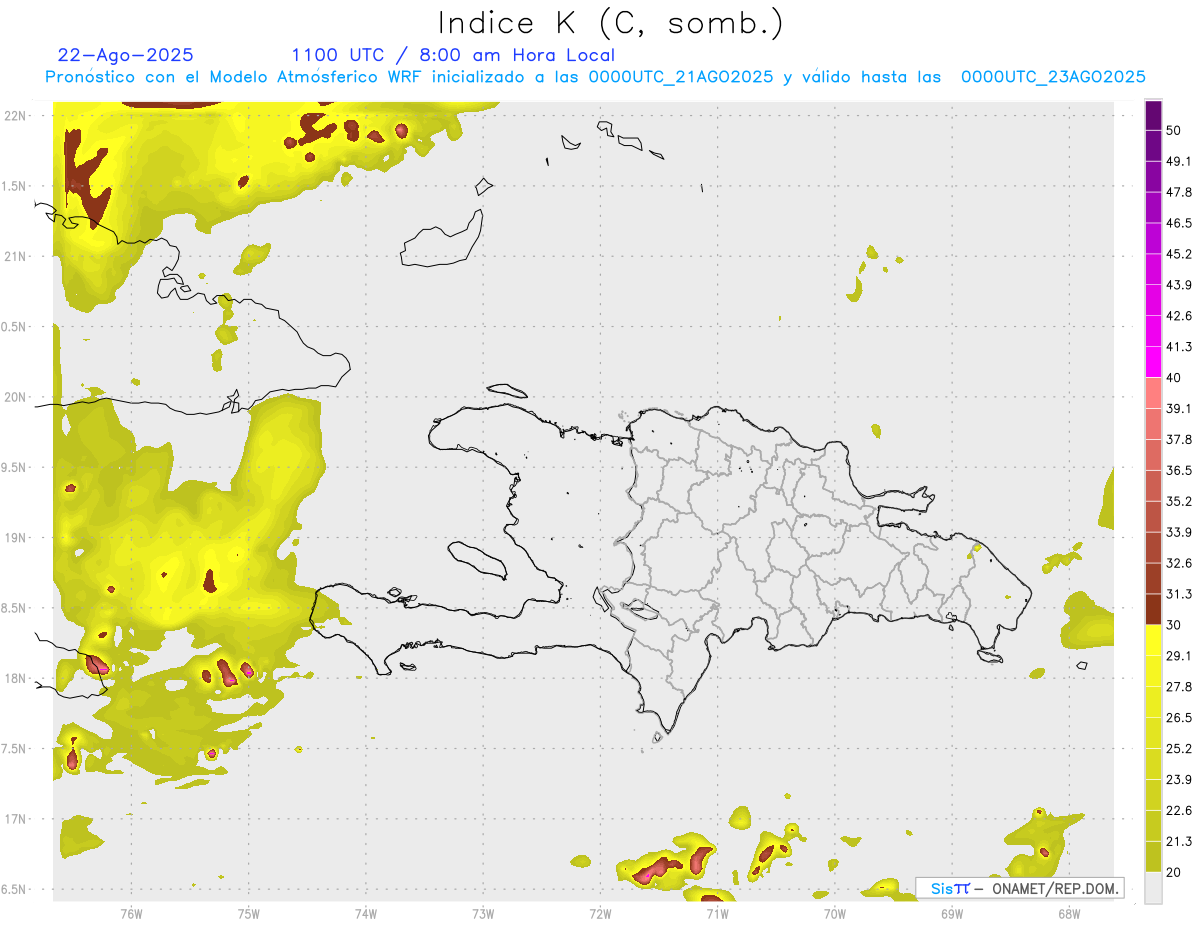
Task: Click the '43.9' legend value
Action: coord(1179,285)
